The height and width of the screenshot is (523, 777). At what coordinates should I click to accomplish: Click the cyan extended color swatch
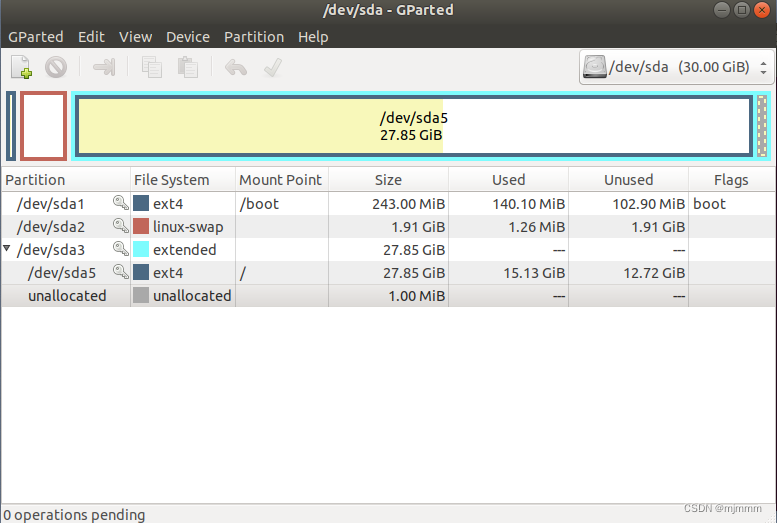pyautogui.click(x=141, y=249)
